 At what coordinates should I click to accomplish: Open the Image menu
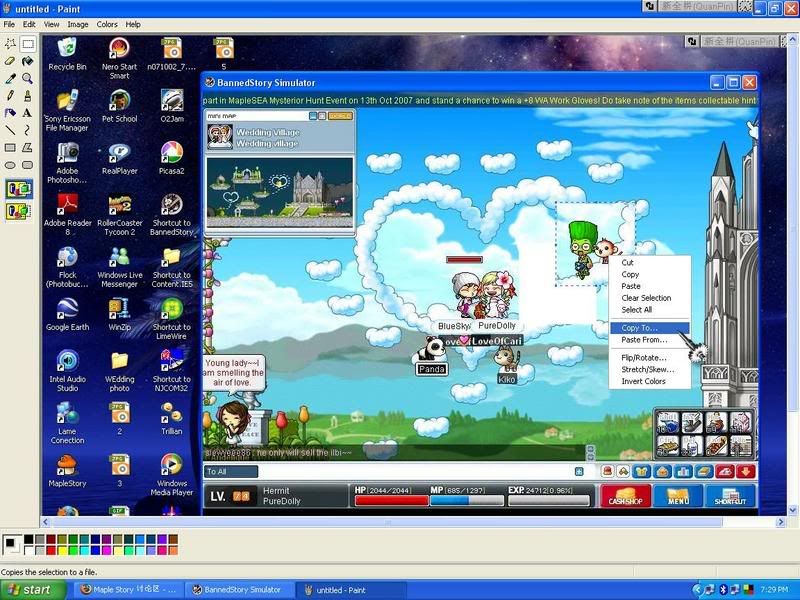point(78,24)
